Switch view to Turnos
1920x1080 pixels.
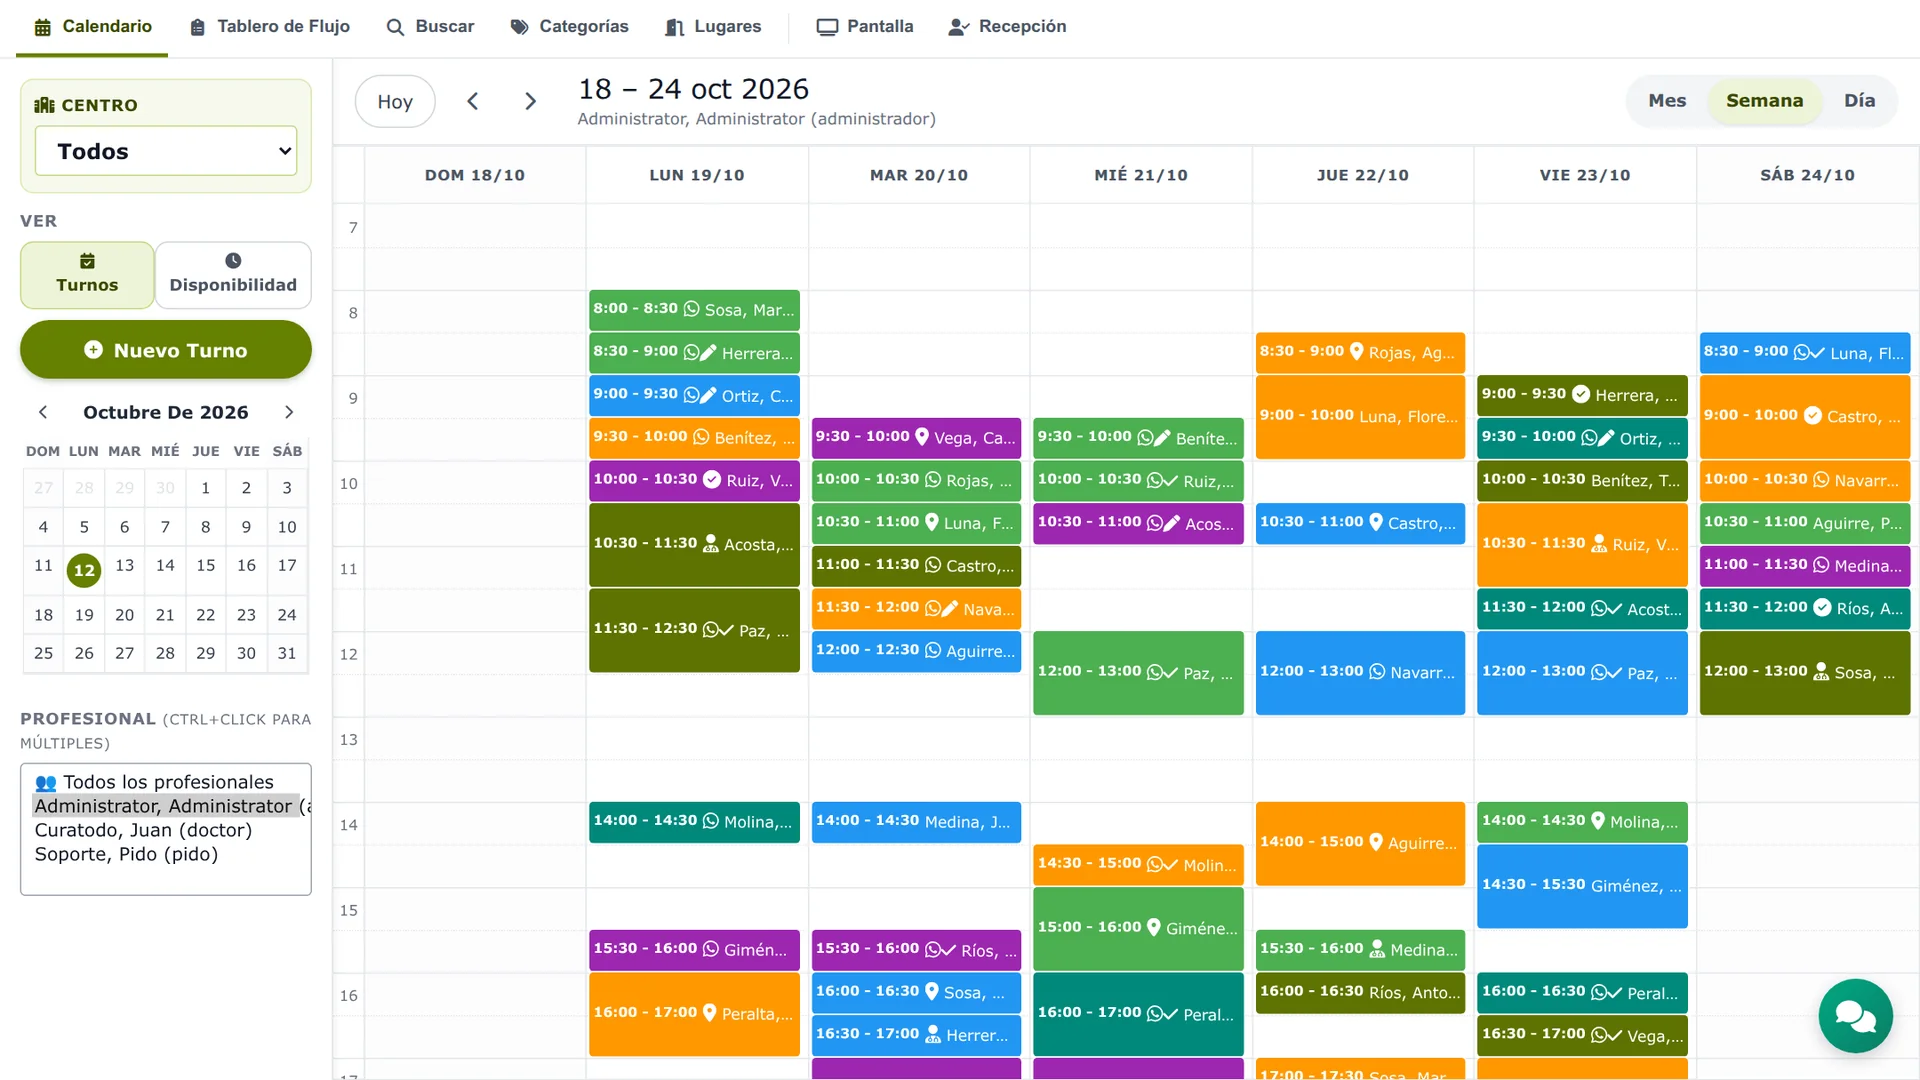87,274
